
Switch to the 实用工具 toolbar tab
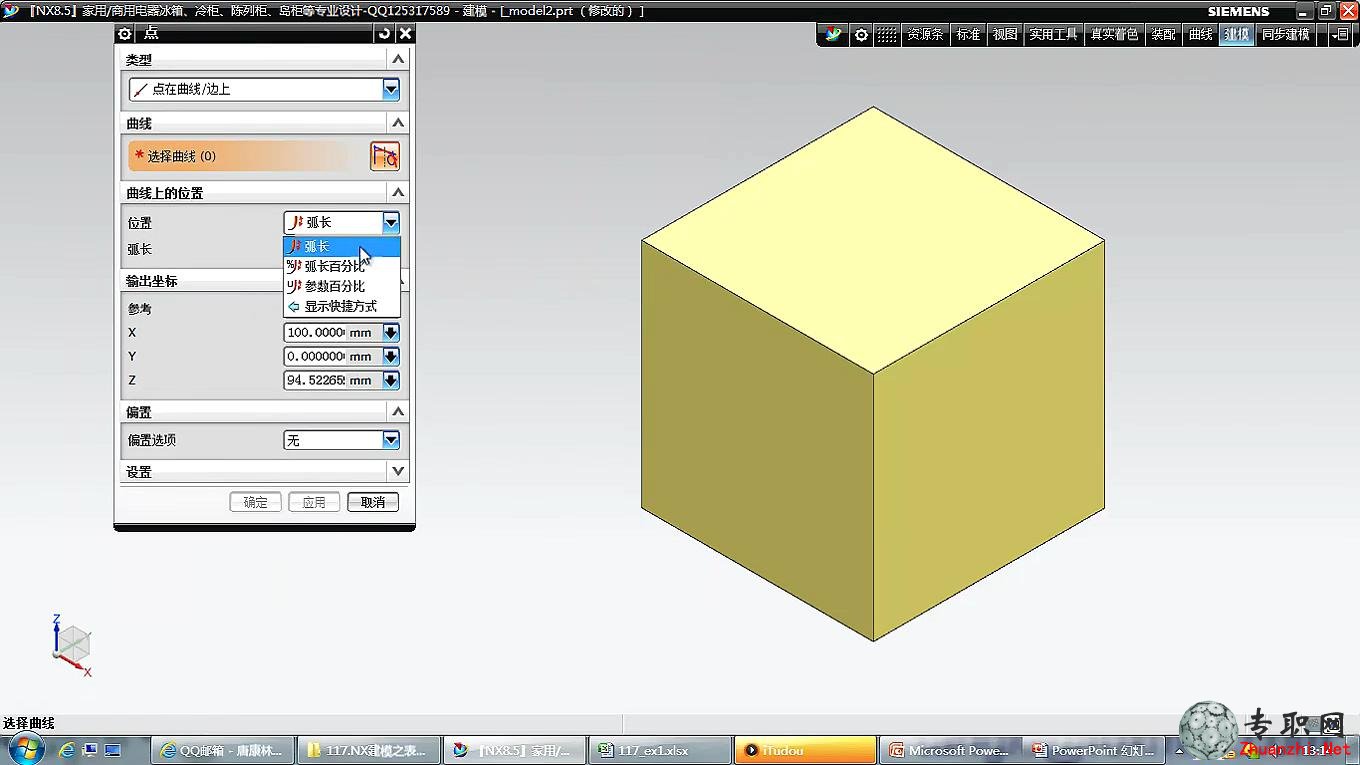1053,35
